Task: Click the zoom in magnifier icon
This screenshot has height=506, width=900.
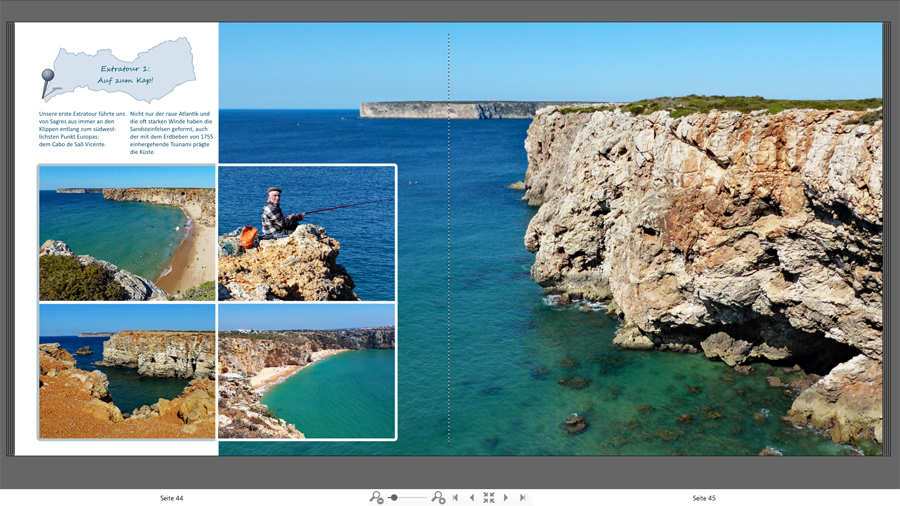Action: click(x=438, y=497)
